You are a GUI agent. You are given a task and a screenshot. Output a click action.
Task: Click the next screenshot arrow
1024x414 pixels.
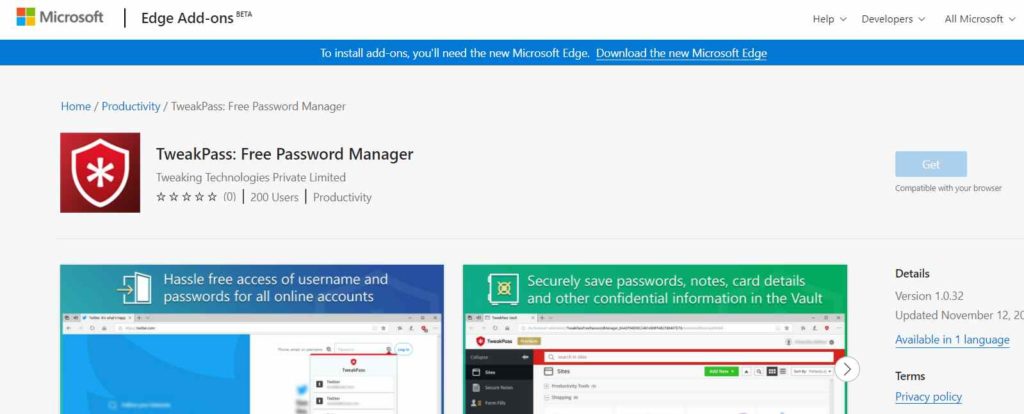pos(847,369)
